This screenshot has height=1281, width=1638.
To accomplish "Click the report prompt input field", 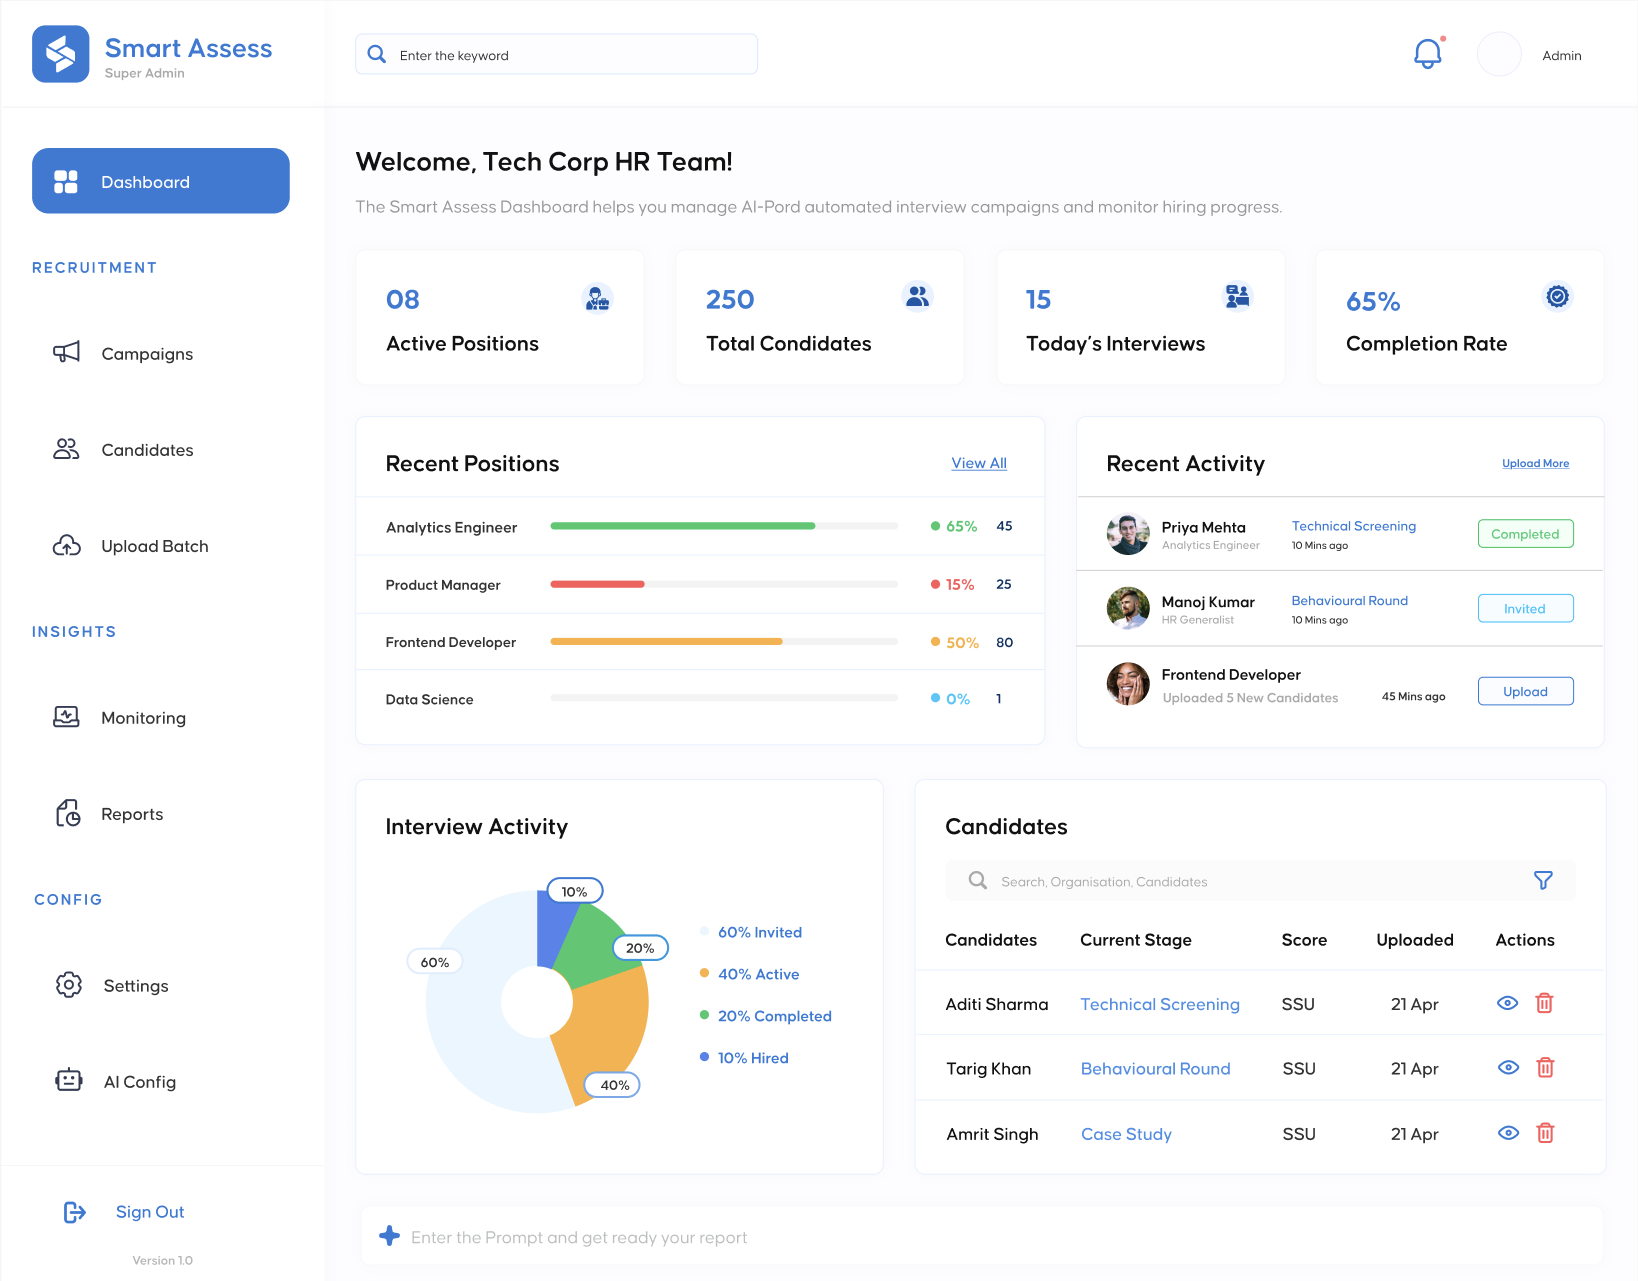I will (x=980, y=1236).
